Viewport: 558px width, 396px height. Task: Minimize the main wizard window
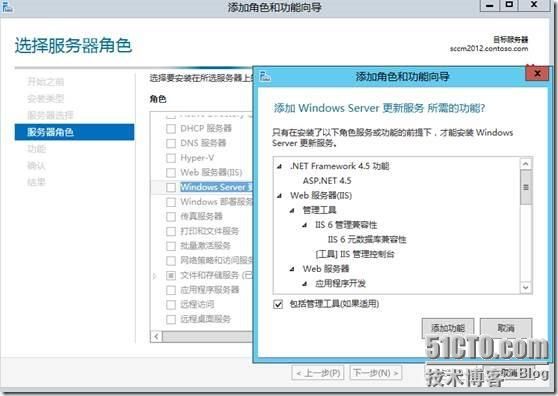point(490,6)
